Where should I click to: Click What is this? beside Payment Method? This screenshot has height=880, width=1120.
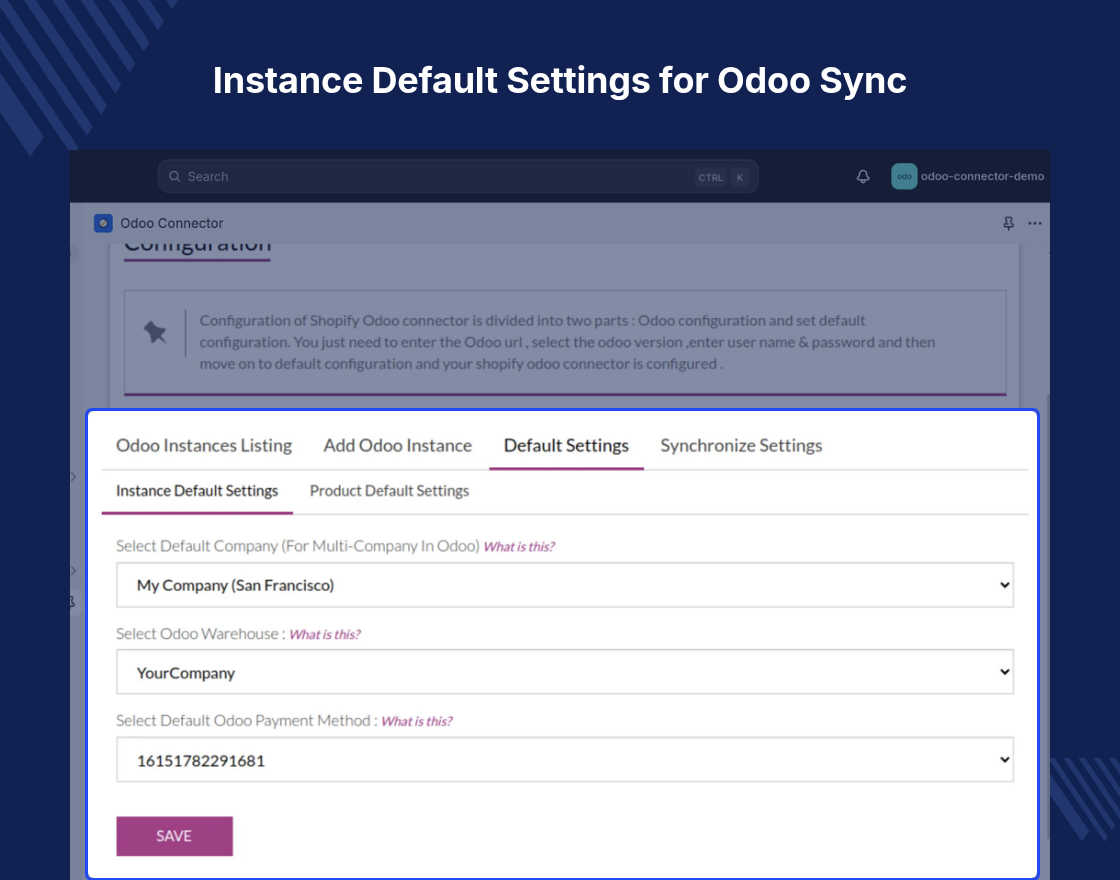tap(417, 722)
